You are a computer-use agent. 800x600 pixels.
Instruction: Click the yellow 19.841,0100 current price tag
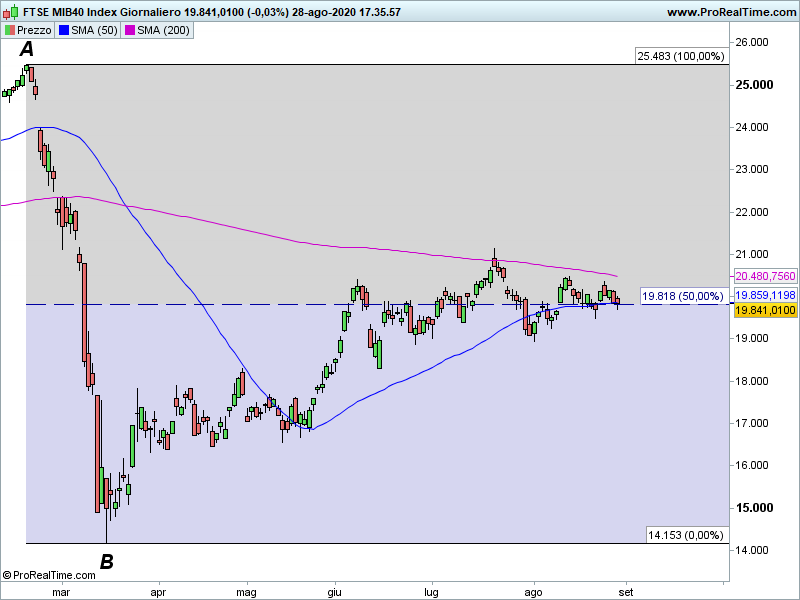[x=765, y=310]
